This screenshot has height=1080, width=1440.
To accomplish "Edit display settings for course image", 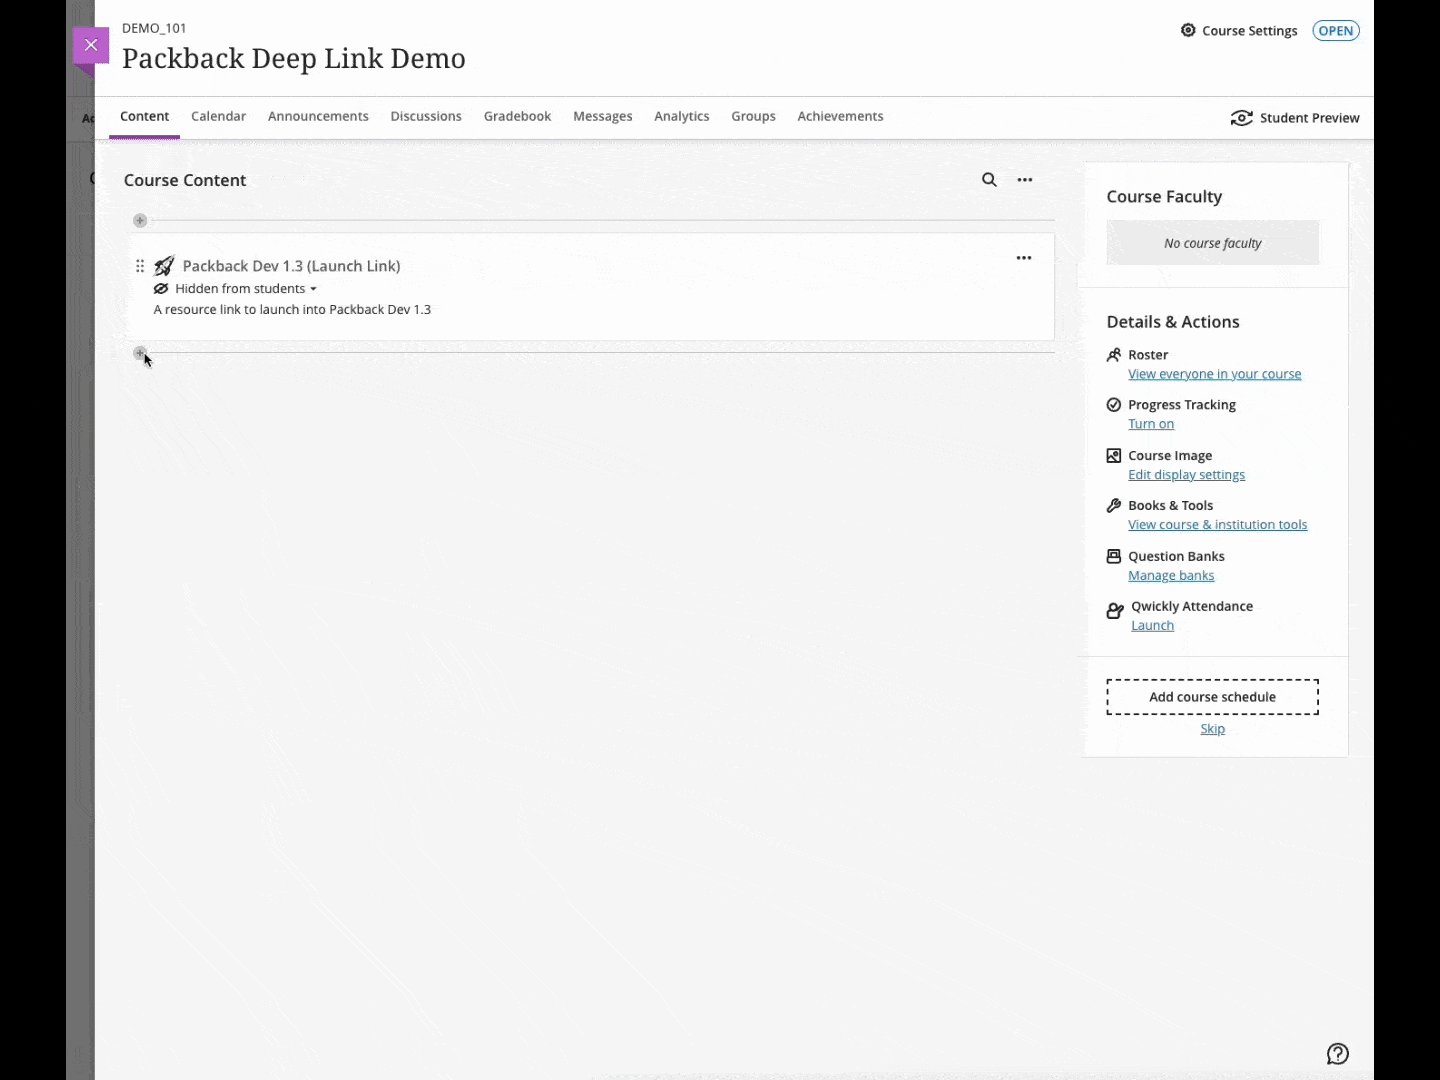I will point(1186,475).
